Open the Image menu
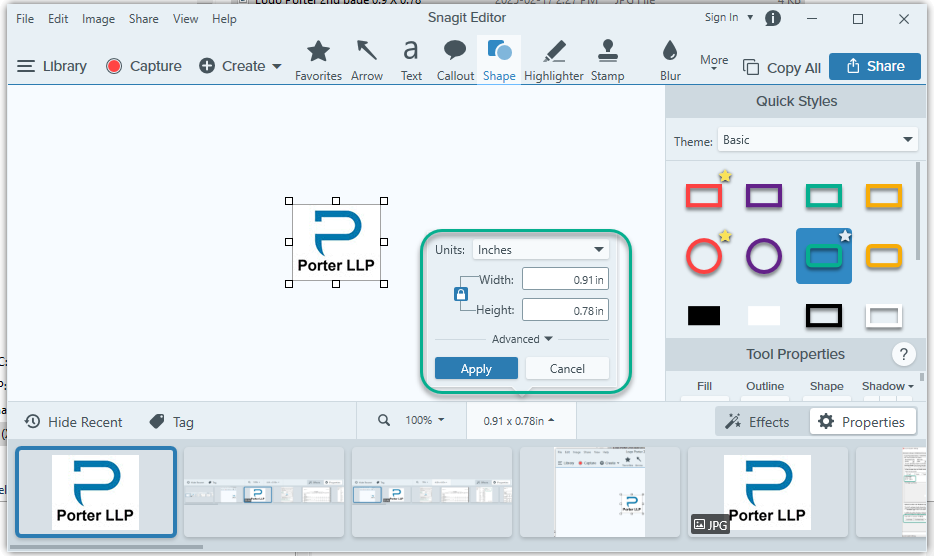This screenshot has height=556, width=934. [98, 19]
